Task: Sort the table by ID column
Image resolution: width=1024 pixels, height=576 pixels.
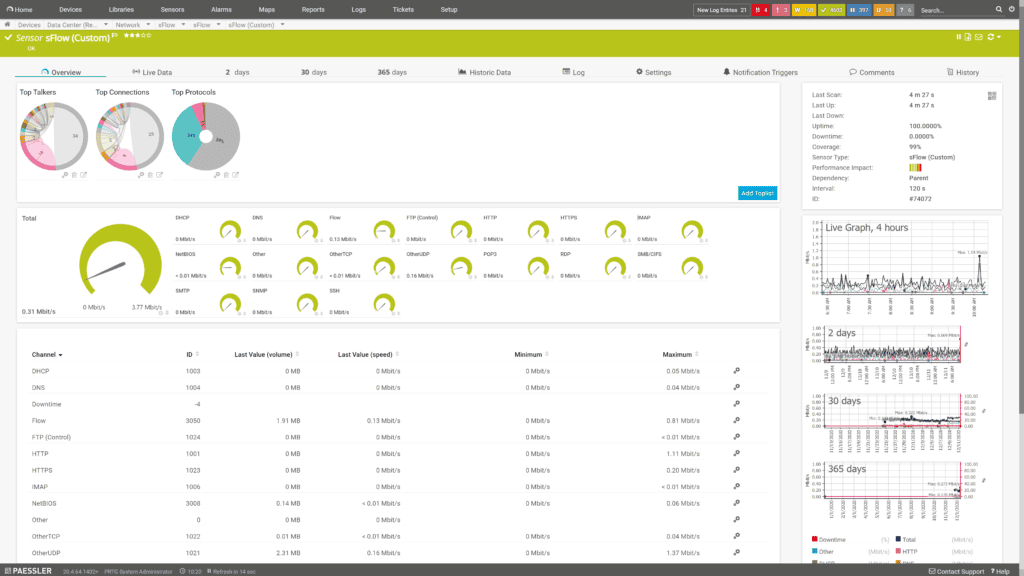Action: tap(192, 355)
